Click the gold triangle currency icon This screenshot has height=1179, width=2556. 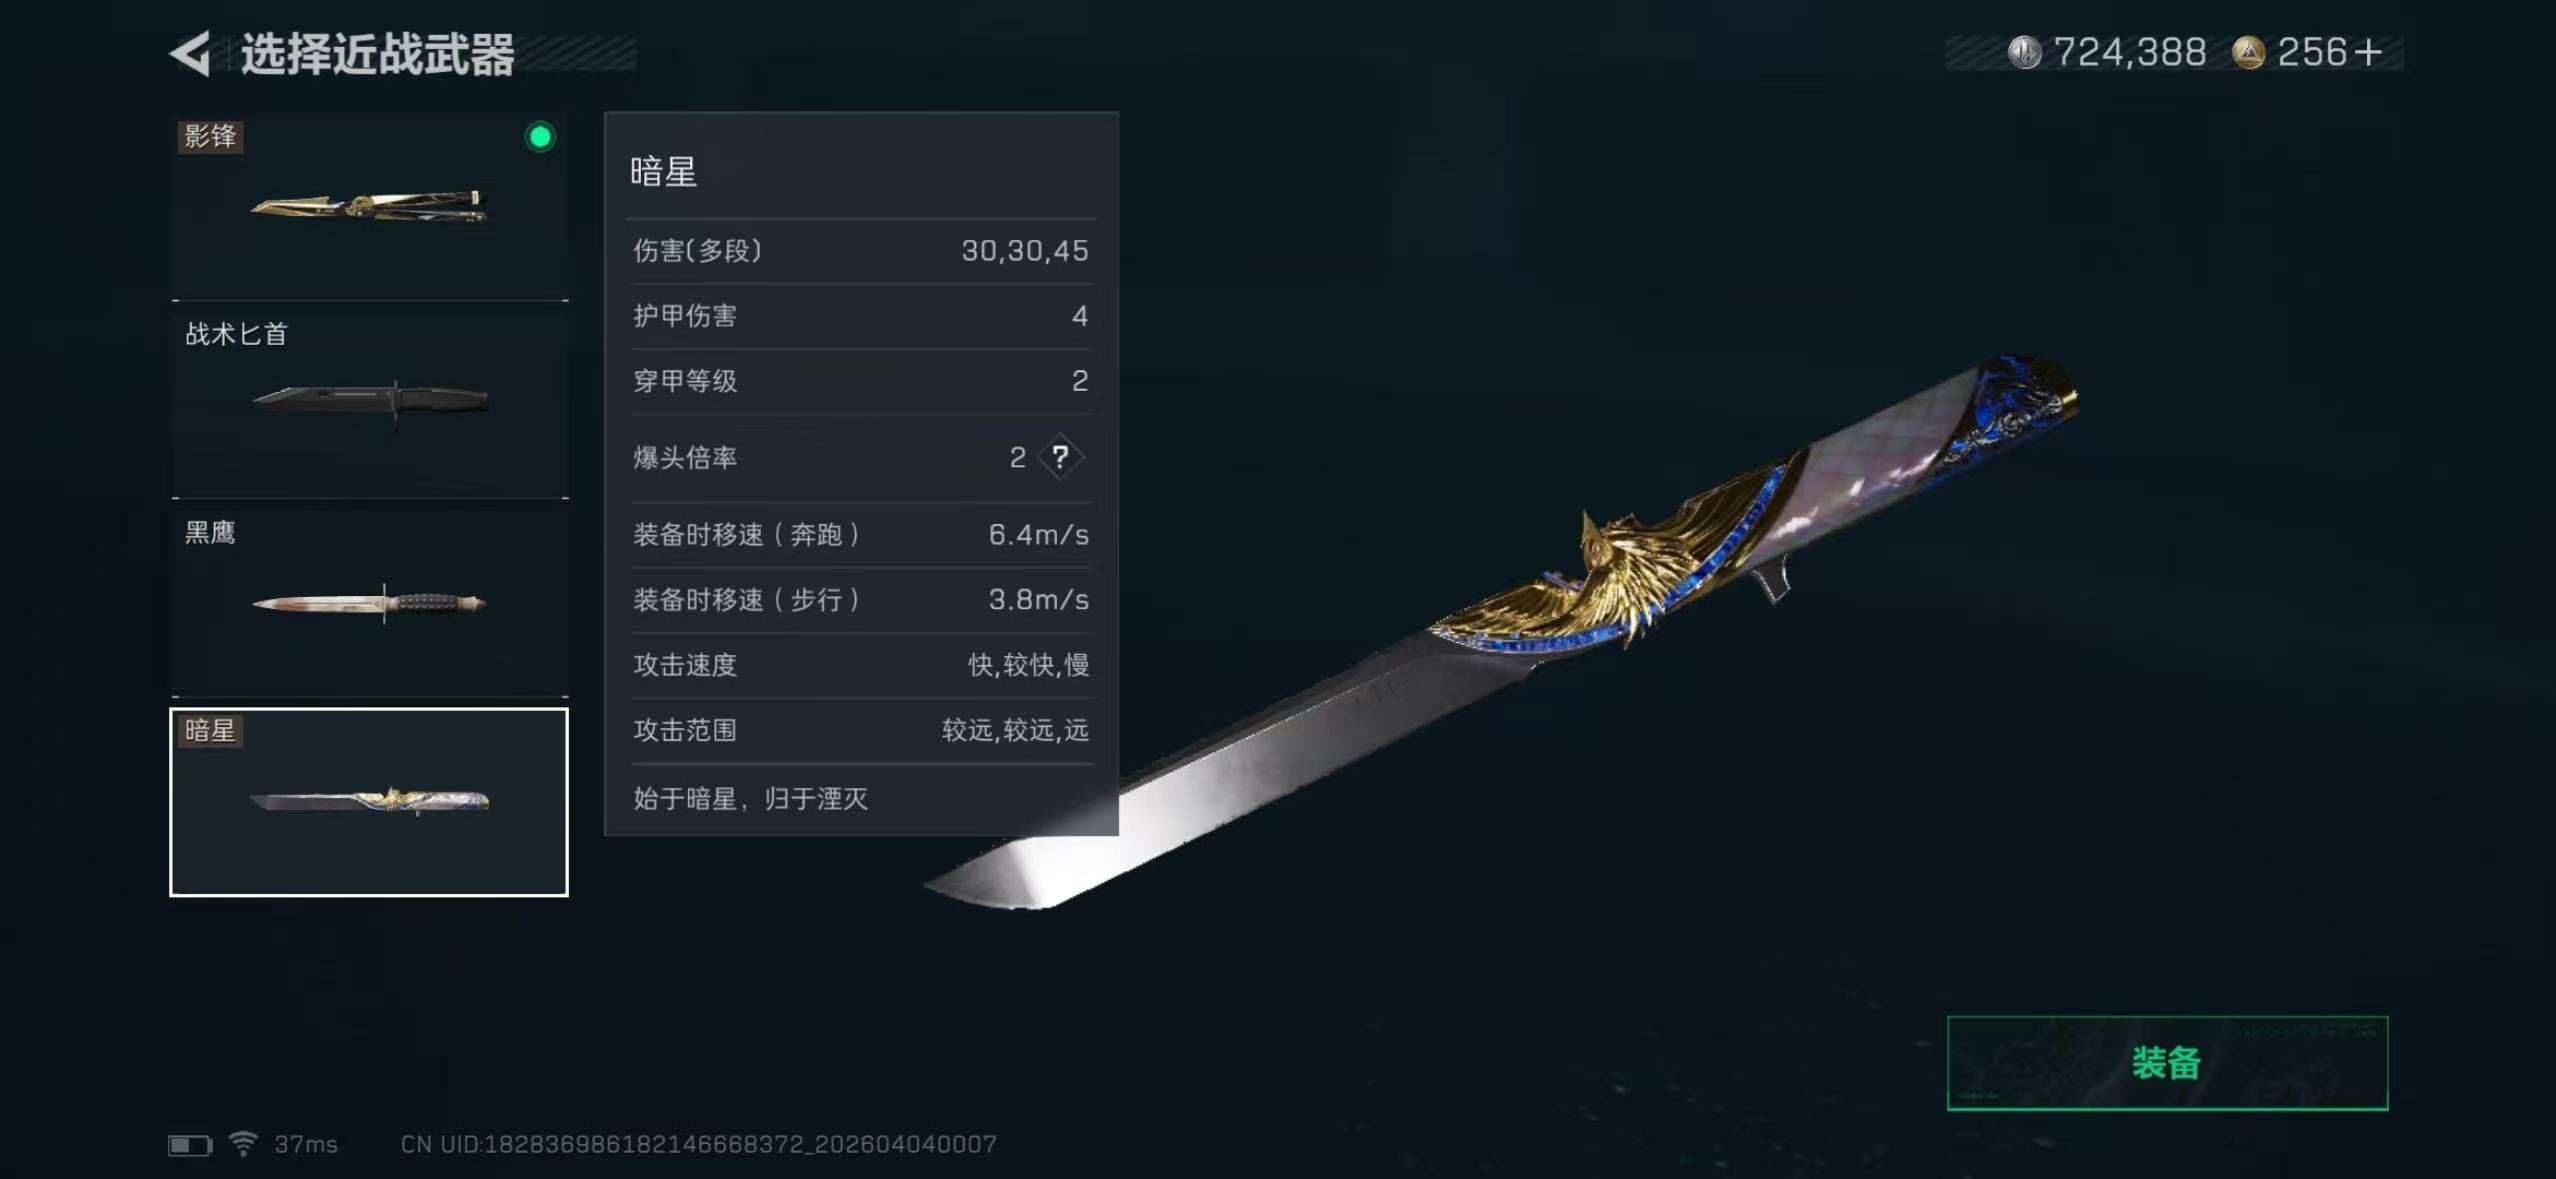(2248, 52)
